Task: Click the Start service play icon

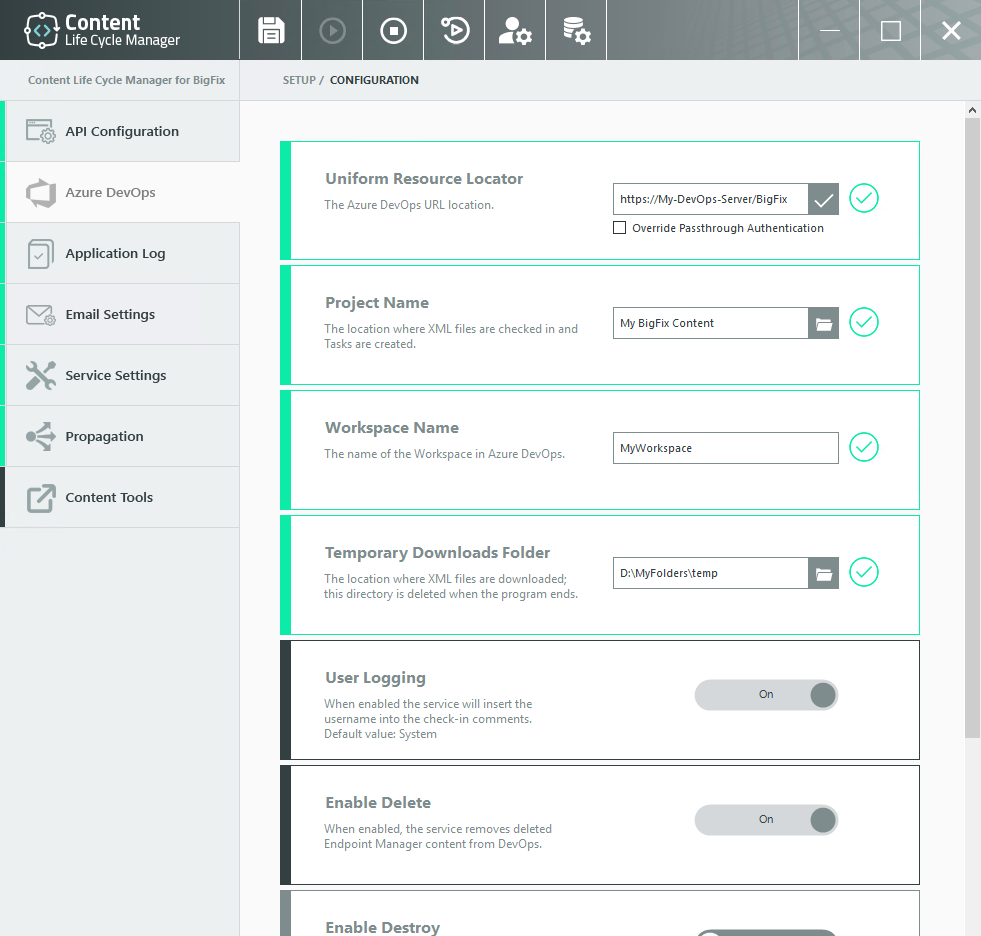Action: pyautogui.click(x=332, y=30)
